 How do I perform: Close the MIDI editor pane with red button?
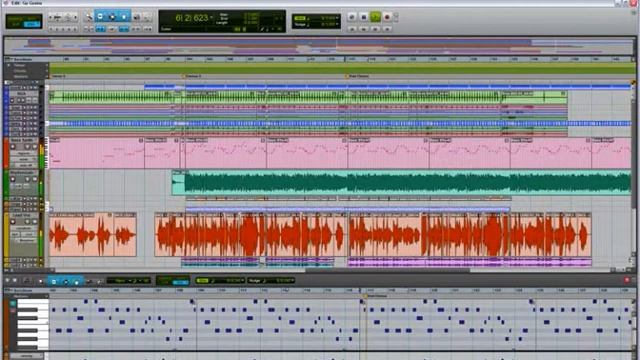click(627, 280)
